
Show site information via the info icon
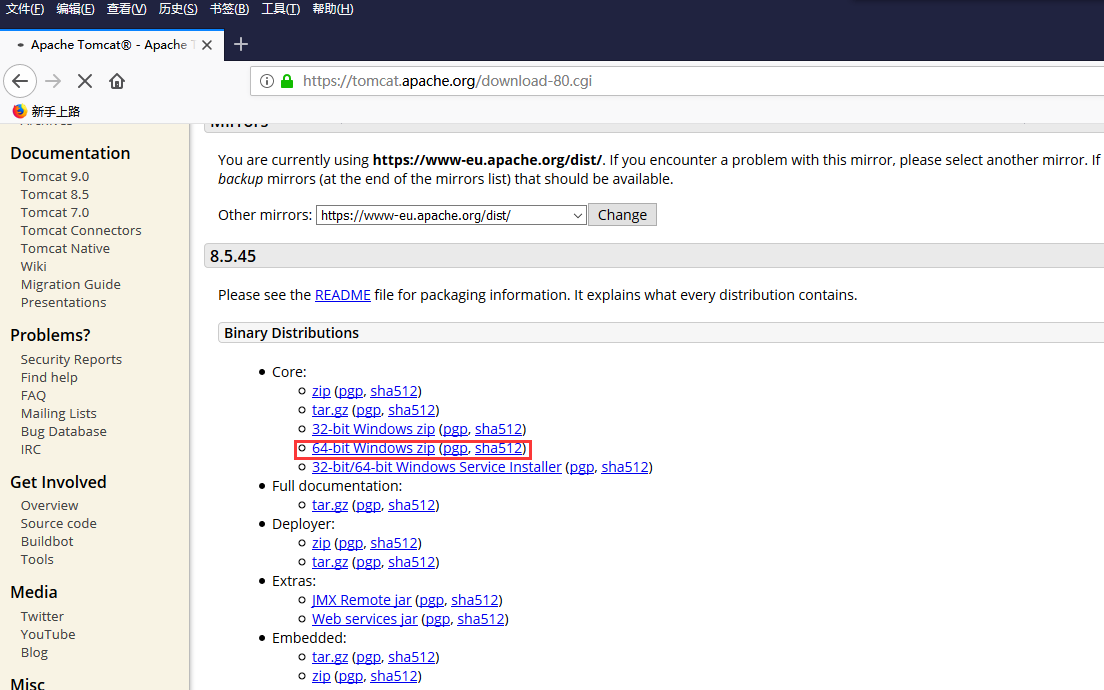[x=267, y=81]
